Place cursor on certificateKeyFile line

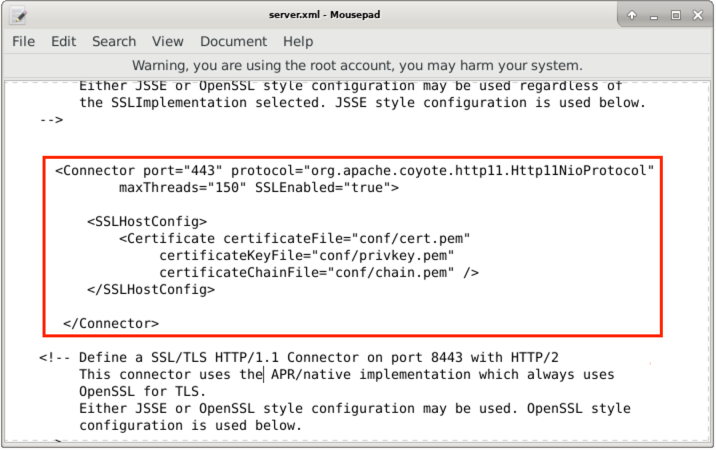pos(306,256)
